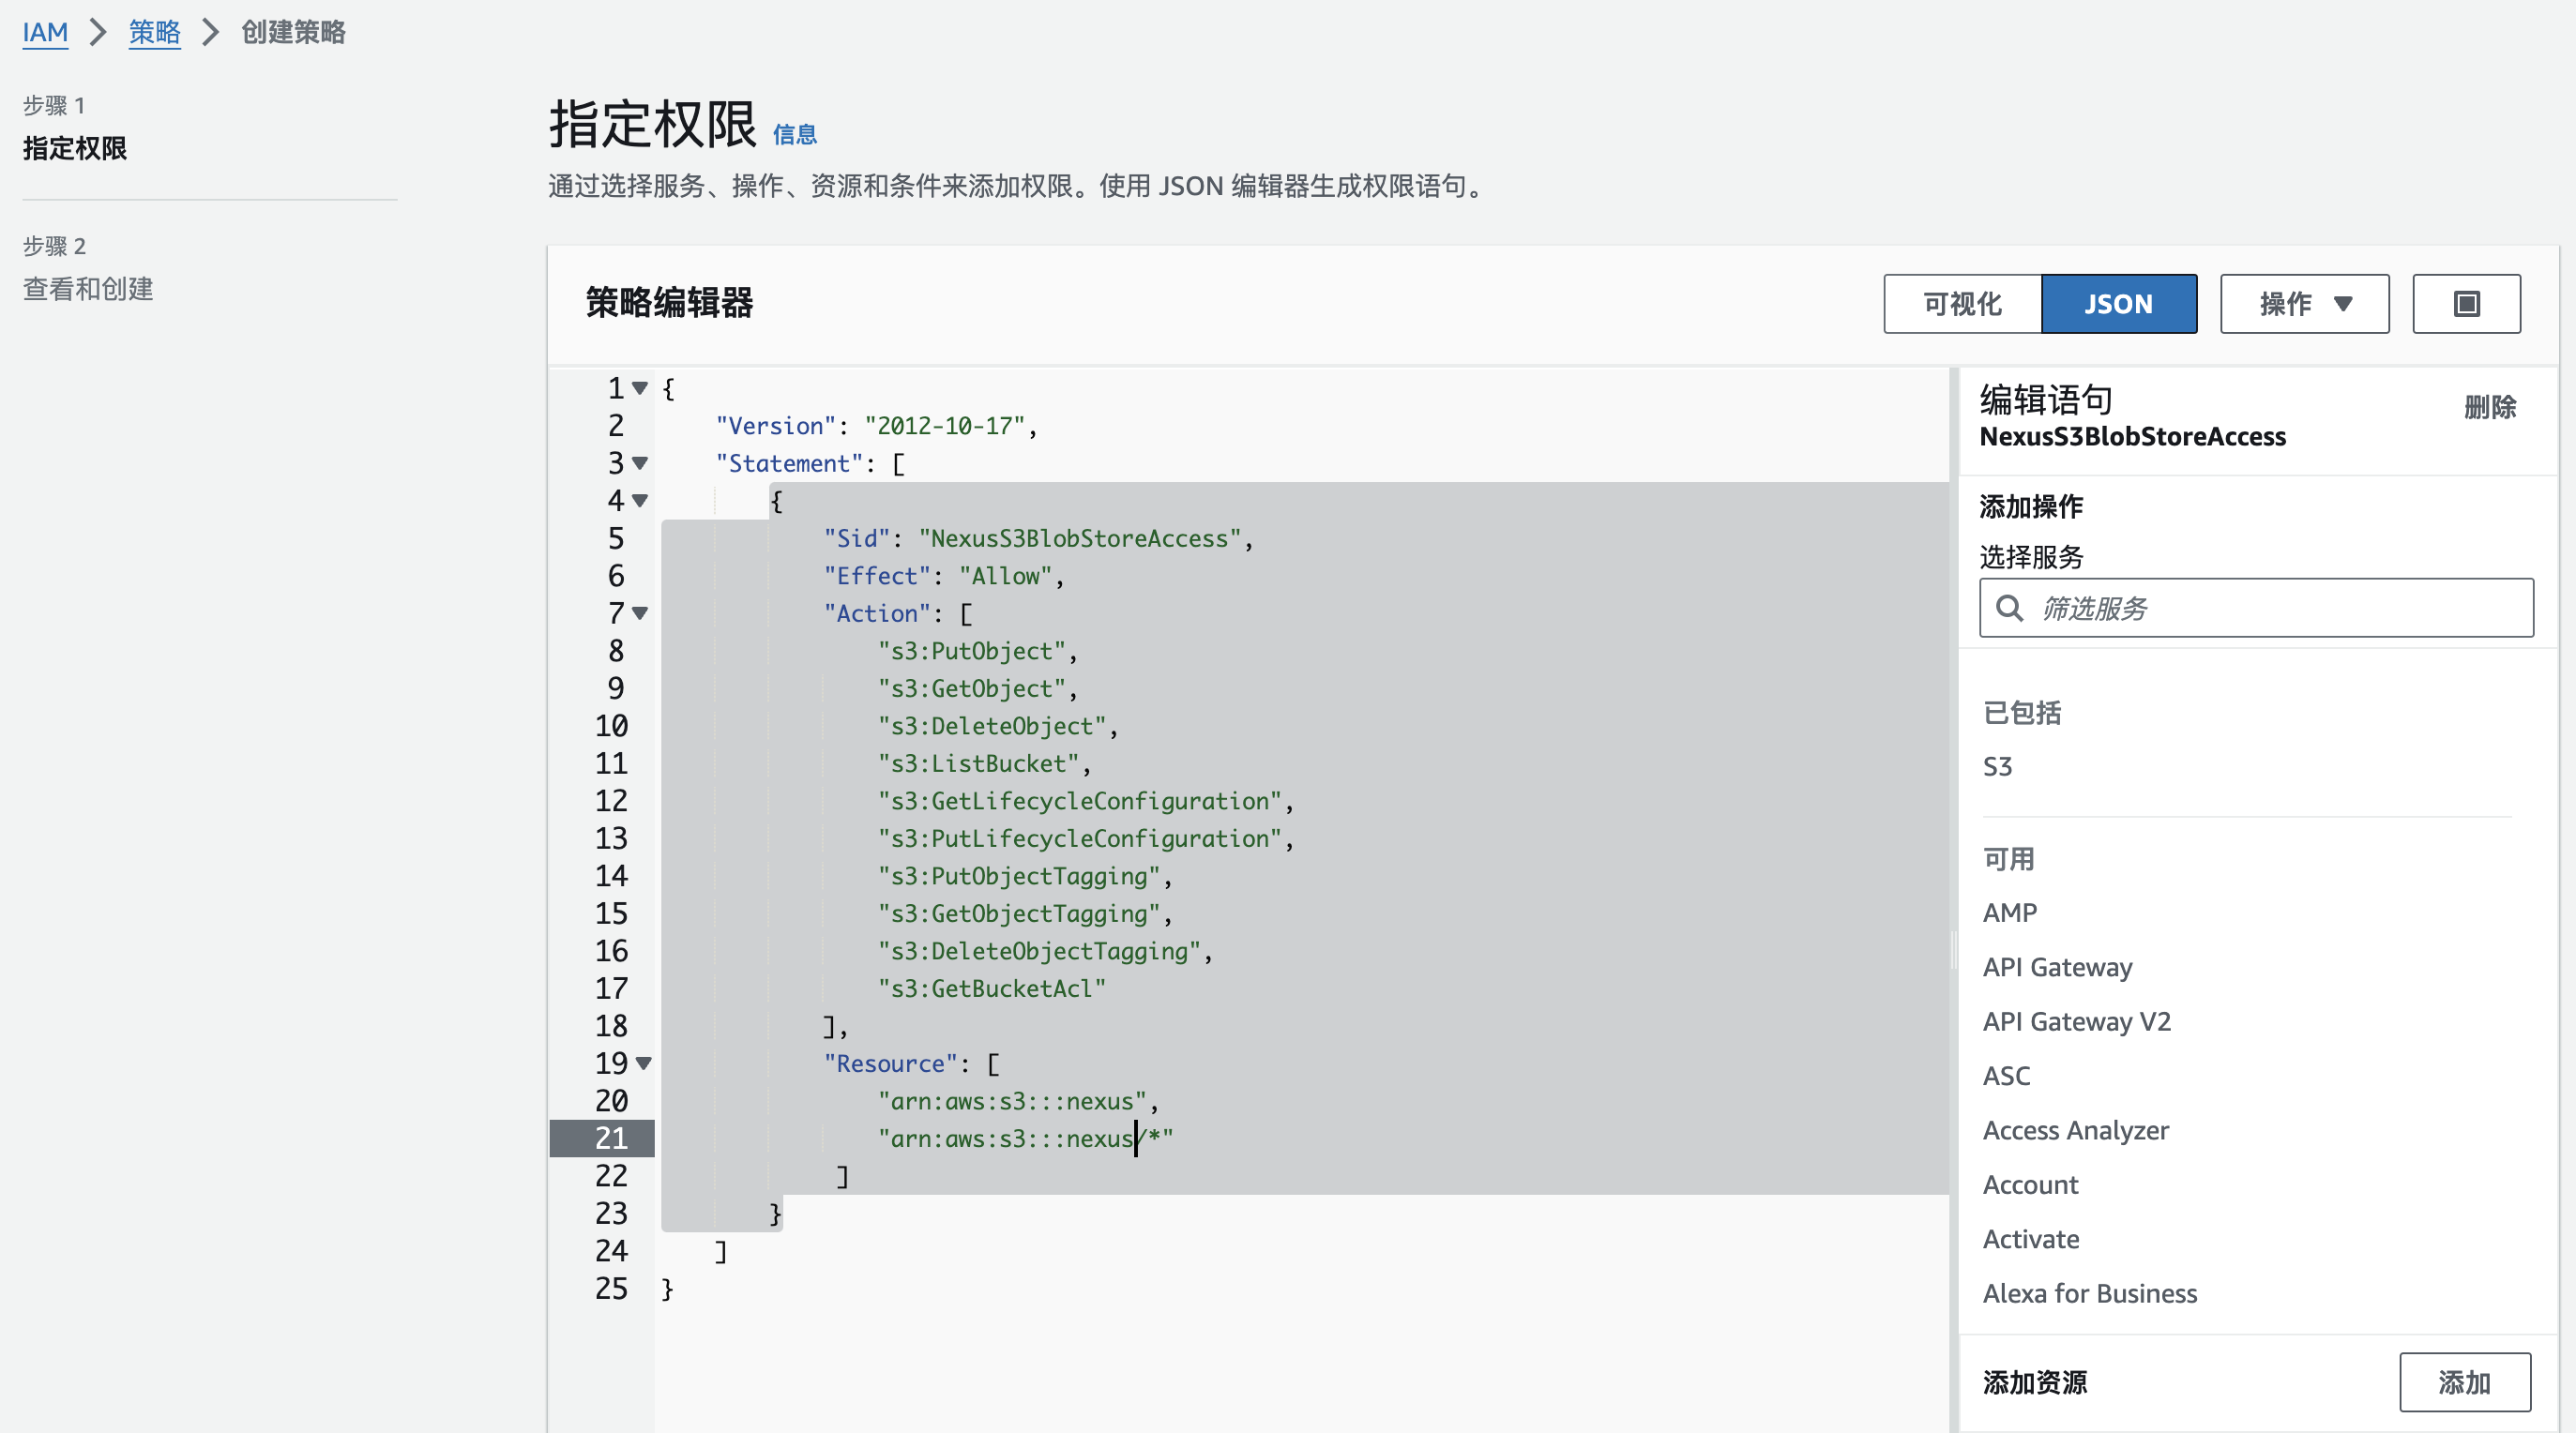Click "arn:aws:s3:::nexus" resource on line 20

(1011, 1101)
